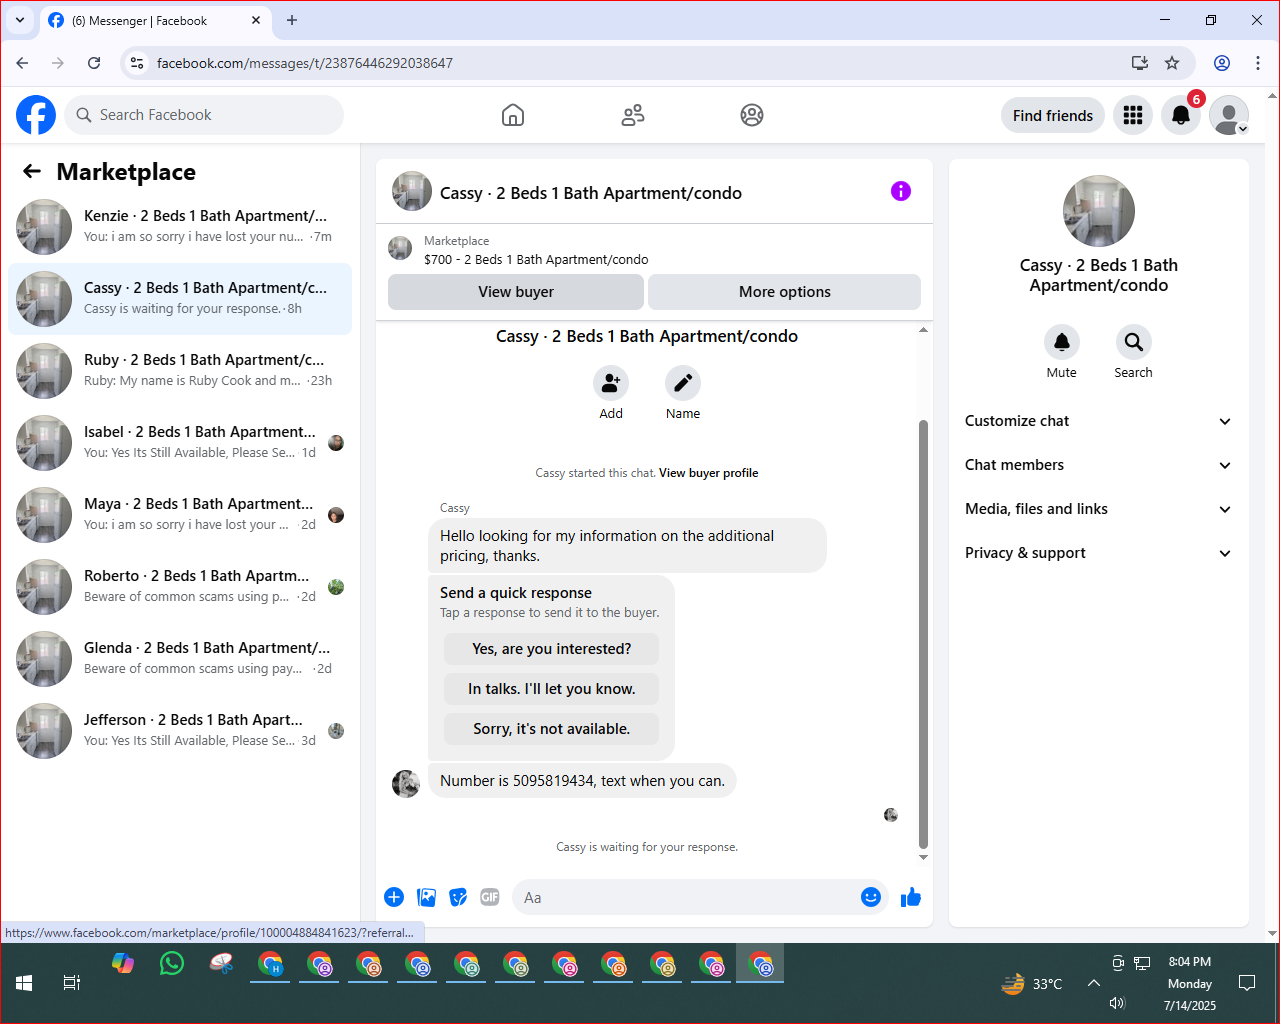The height and width of the screenshot is (1024, 1280).
Task: Search in conversation magnifier icon
Action: click(1134, 342)
